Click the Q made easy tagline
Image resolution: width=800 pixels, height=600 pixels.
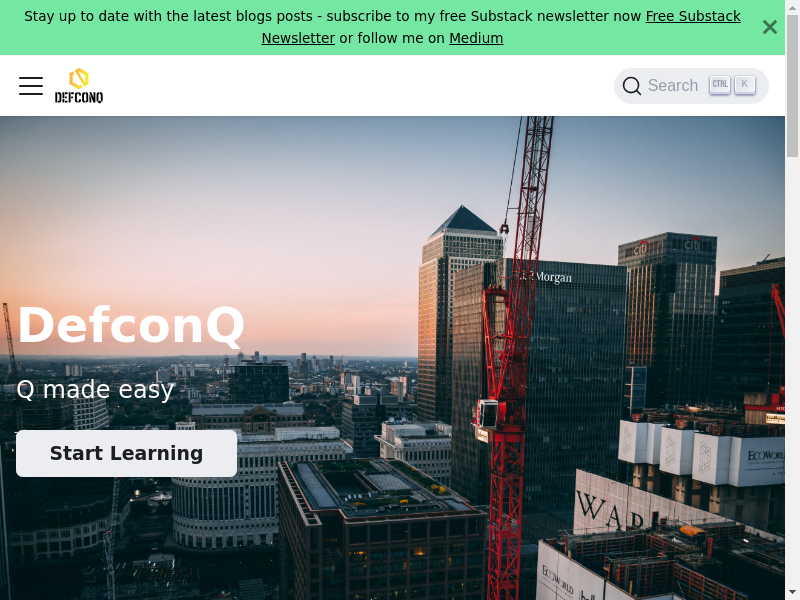click(x=95, y=390)
